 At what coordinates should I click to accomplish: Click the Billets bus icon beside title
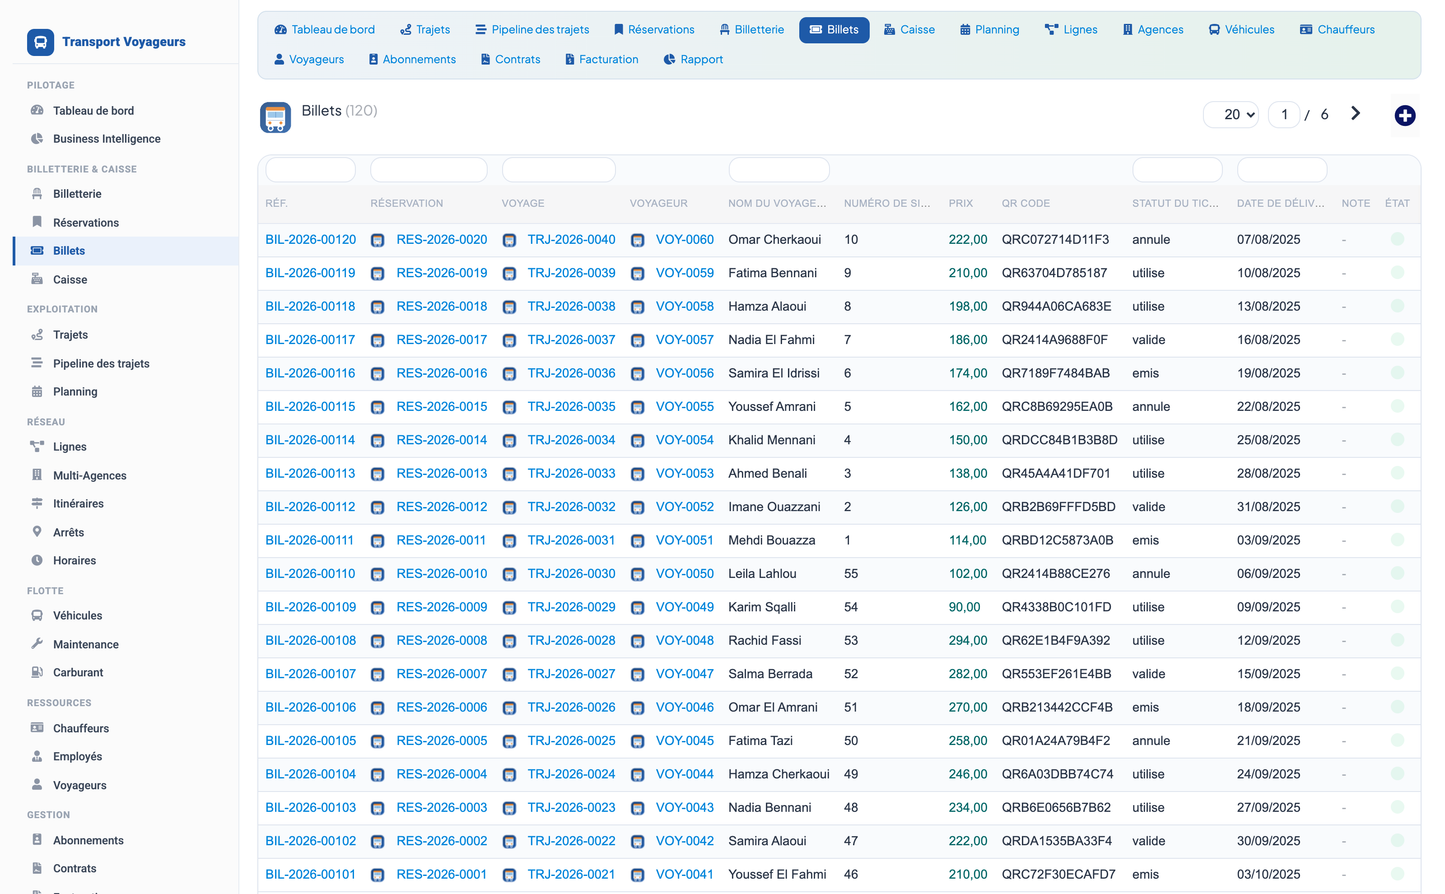click(275, 118)
